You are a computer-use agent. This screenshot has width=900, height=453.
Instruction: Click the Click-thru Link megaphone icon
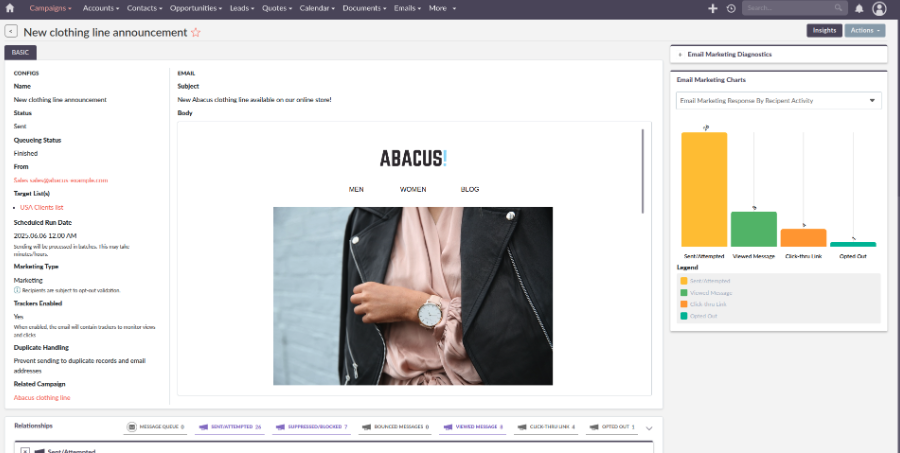click(x=522, y=427)
